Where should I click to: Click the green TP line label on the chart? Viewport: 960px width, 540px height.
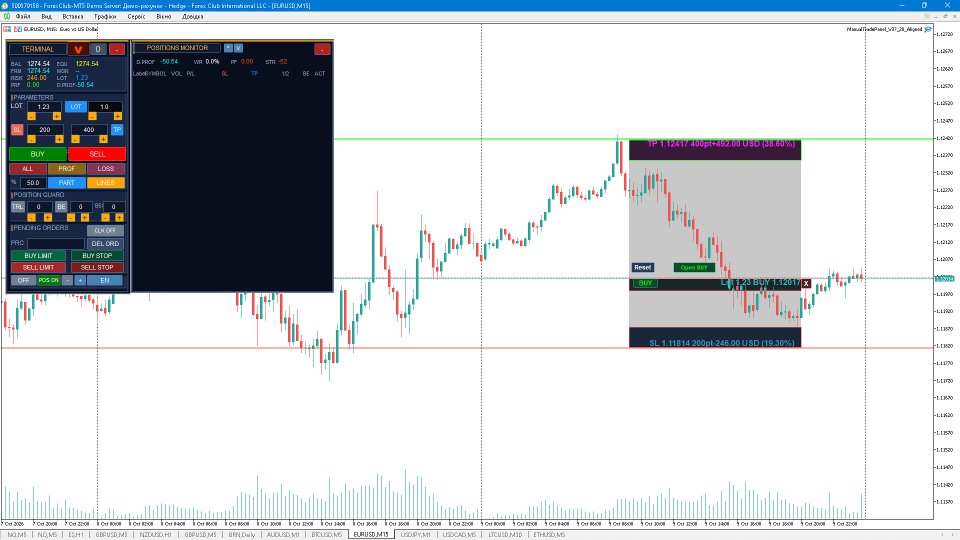721,144
